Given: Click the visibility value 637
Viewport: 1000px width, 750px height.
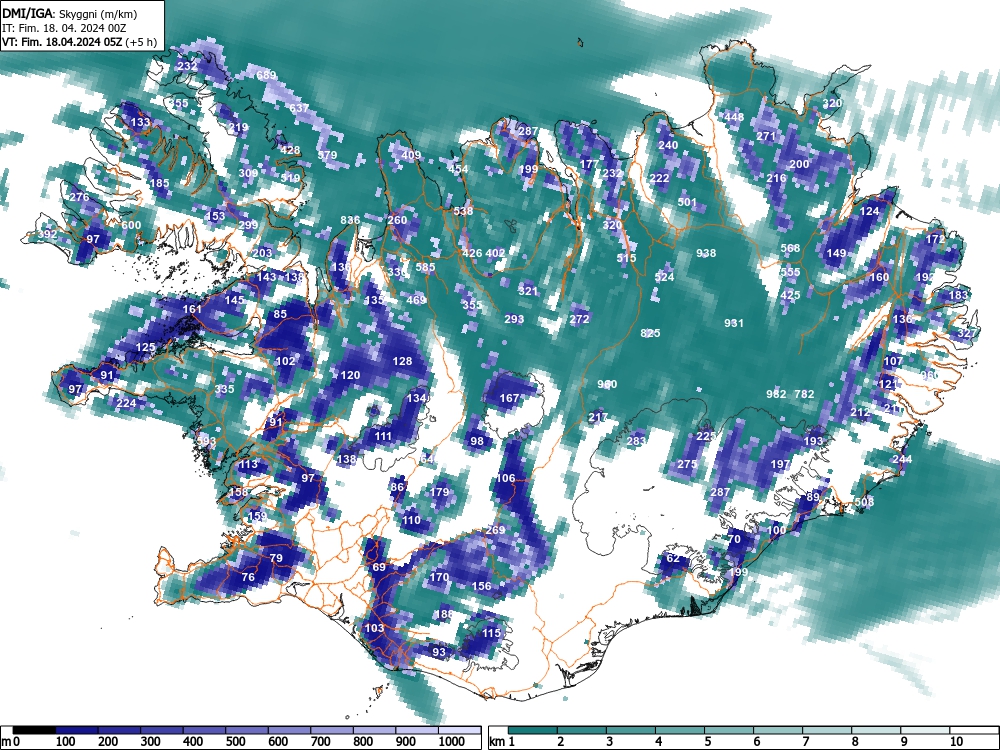Looking at the screenshot, I should point(298,108).
